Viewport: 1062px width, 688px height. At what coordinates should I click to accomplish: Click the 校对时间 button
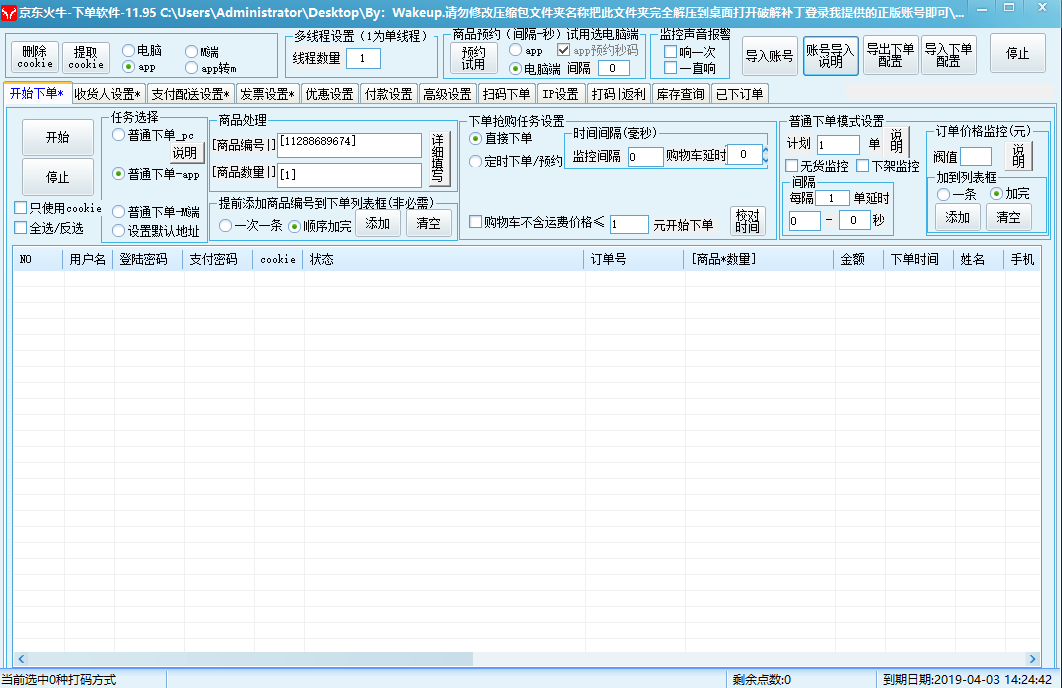point(748,221)
